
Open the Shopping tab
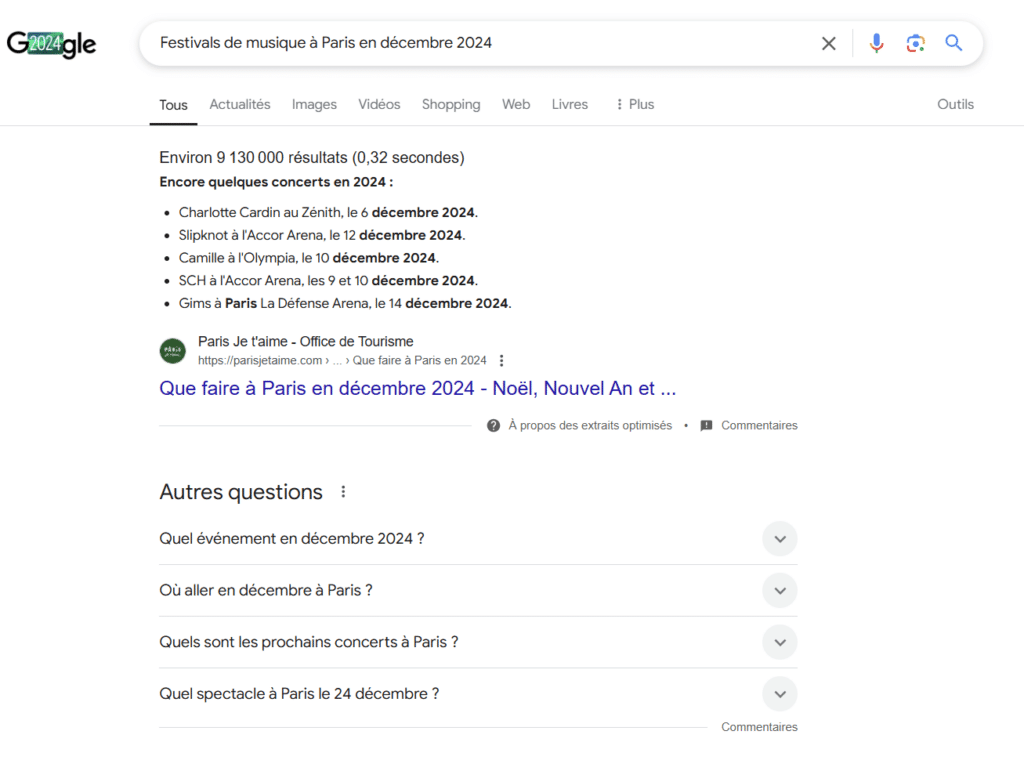click(x=451, y=104)
